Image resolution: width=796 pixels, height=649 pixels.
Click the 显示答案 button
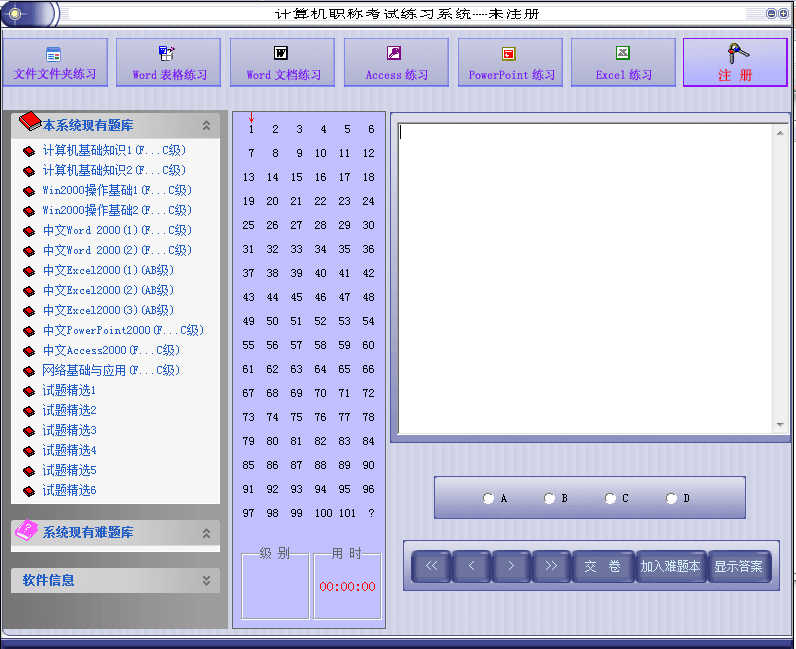(x=738, y=566)
